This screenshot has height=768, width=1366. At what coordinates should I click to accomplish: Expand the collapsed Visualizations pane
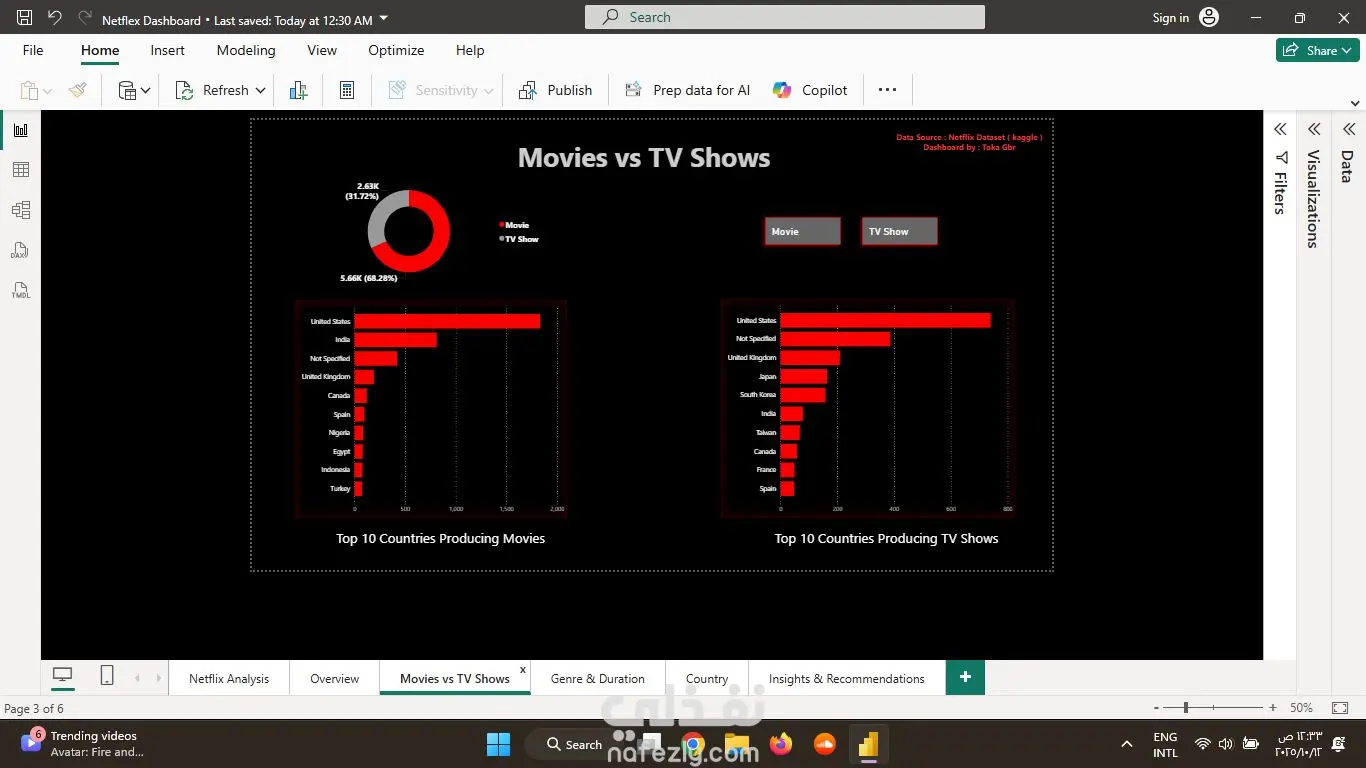pos(1313,128)
